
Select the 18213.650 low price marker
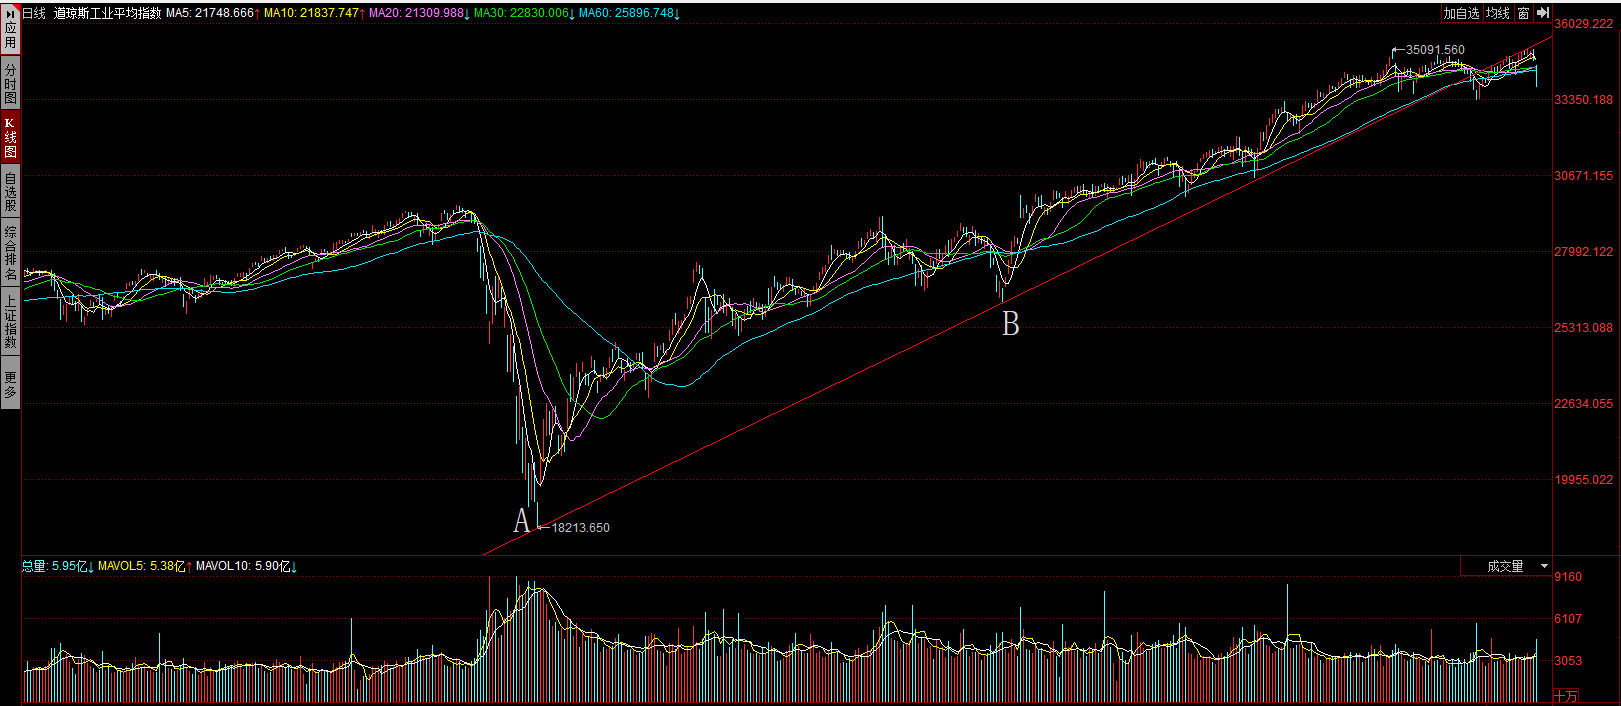[x=580, y=527]
